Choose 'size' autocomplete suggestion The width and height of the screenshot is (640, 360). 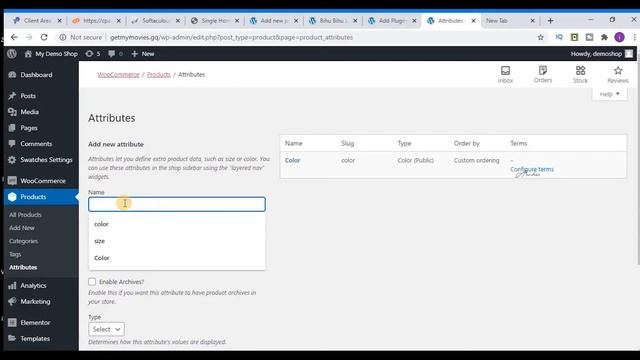point(177,241)
